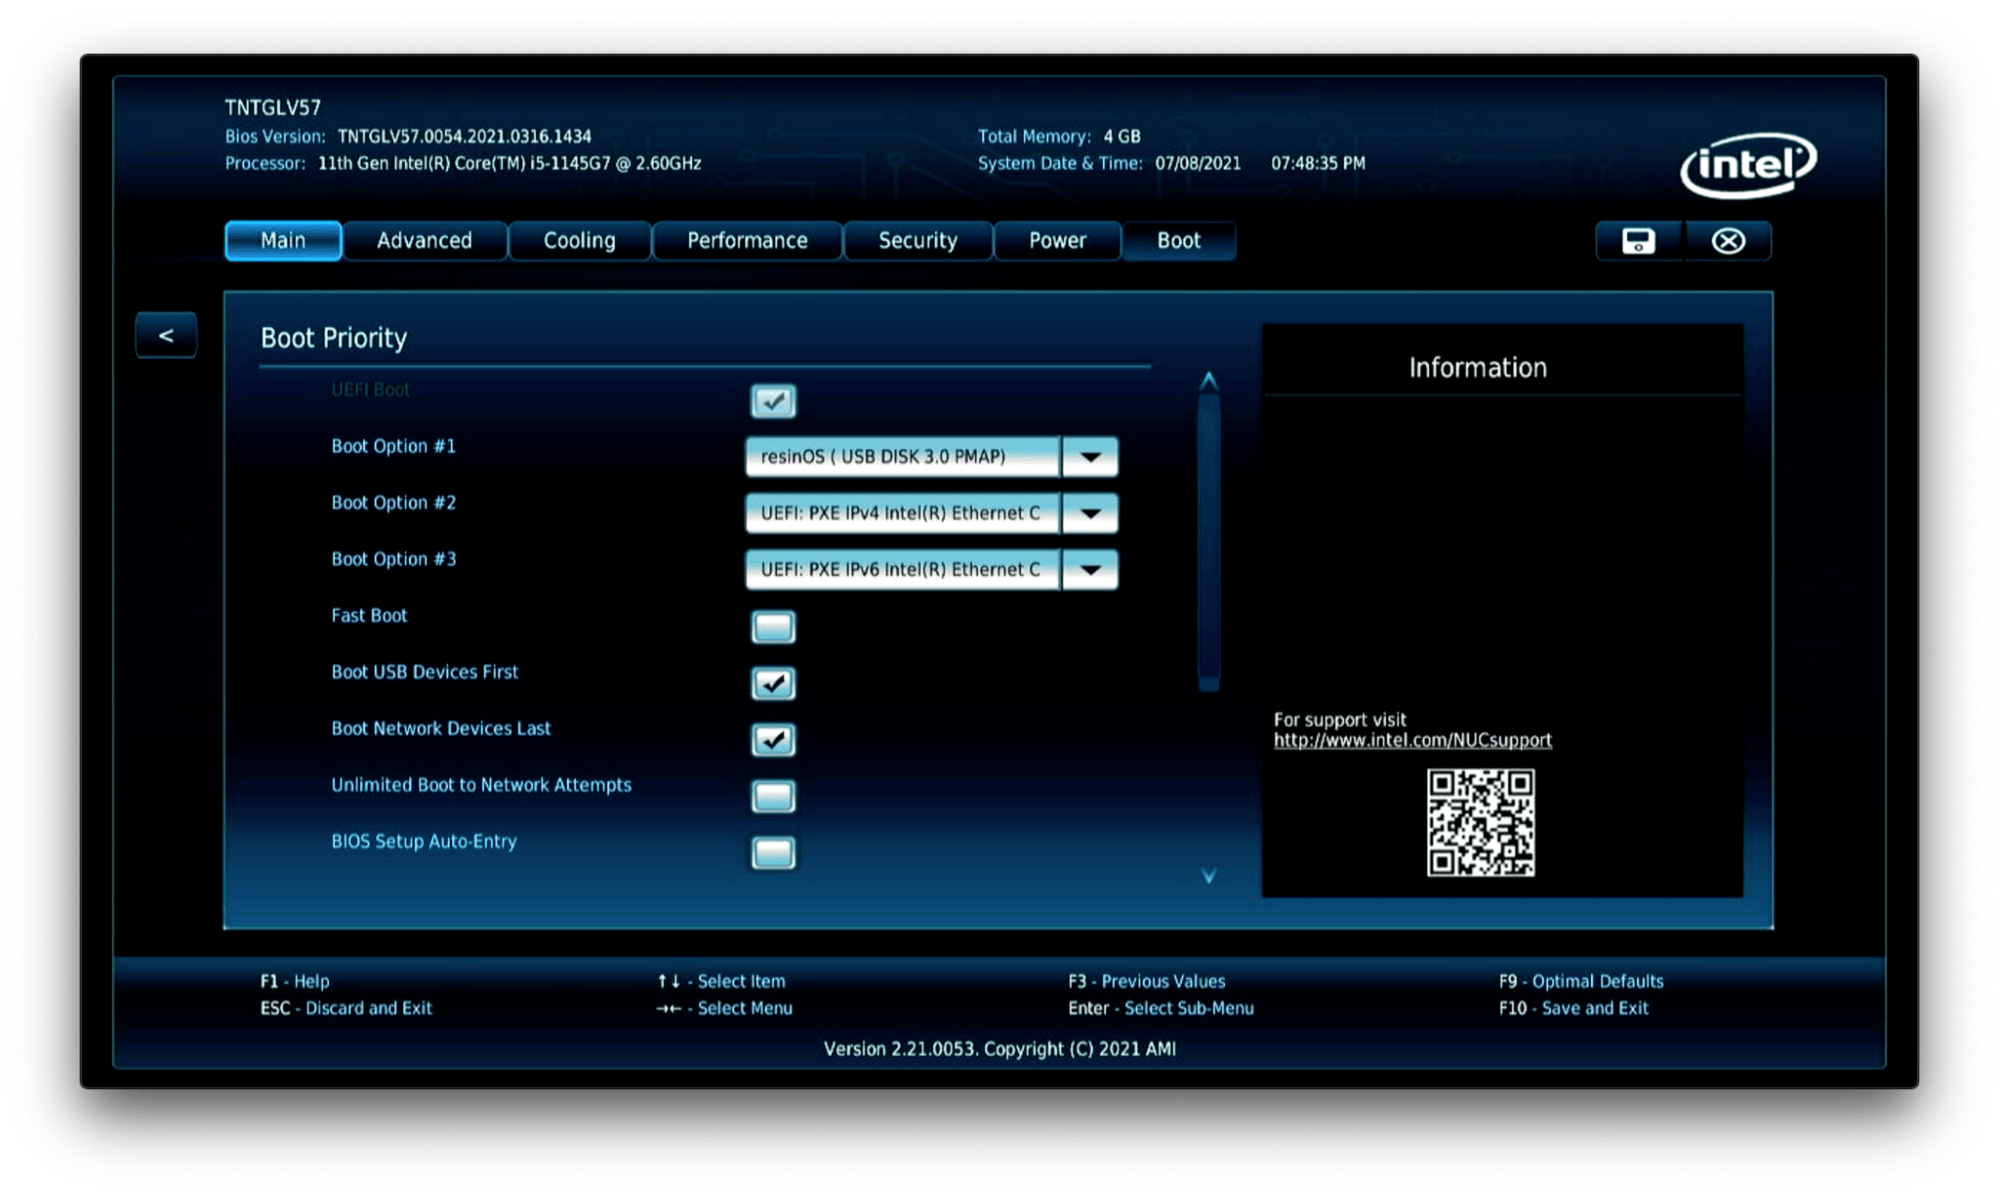
Task: Enable the Fast Boot checkbox
Action: tap(773, 627)
